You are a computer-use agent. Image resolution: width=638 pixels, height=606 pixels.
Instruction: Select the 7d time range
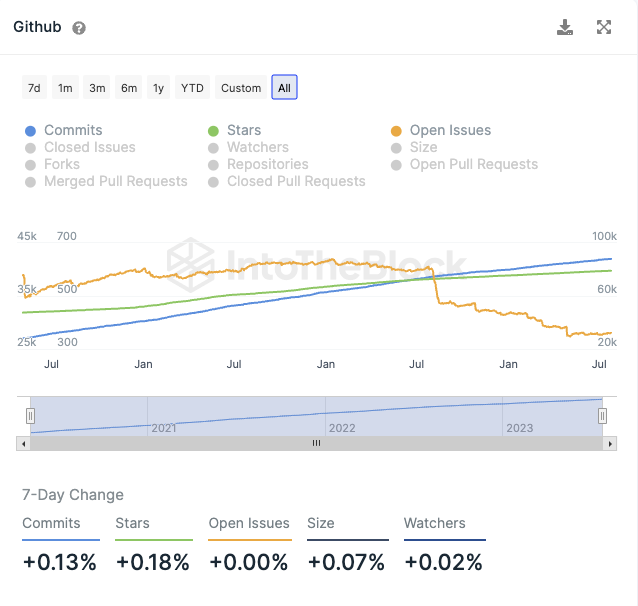(x=34, y=88)
